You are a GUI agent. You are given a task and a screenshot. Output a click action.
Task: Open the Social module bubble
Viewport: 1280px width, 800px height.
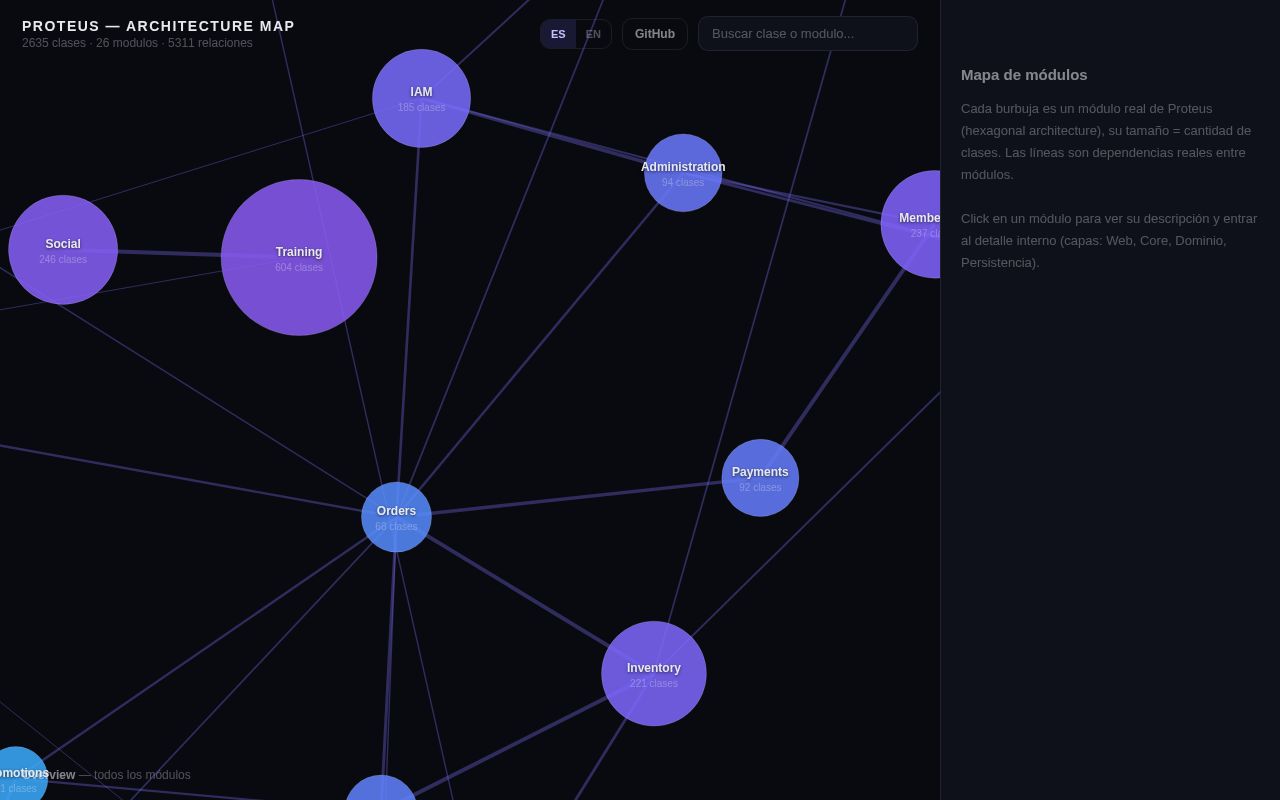[x=63, y=250]
